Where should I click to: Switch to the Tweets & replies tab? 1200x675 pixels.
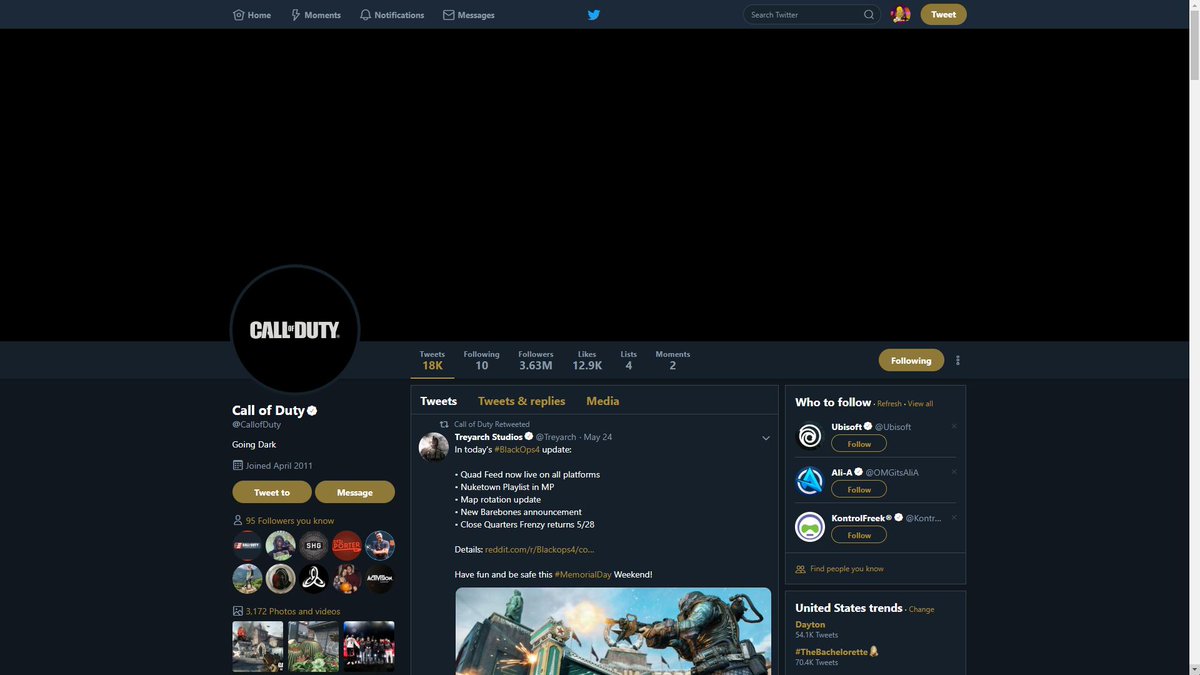tap(521, 401)
